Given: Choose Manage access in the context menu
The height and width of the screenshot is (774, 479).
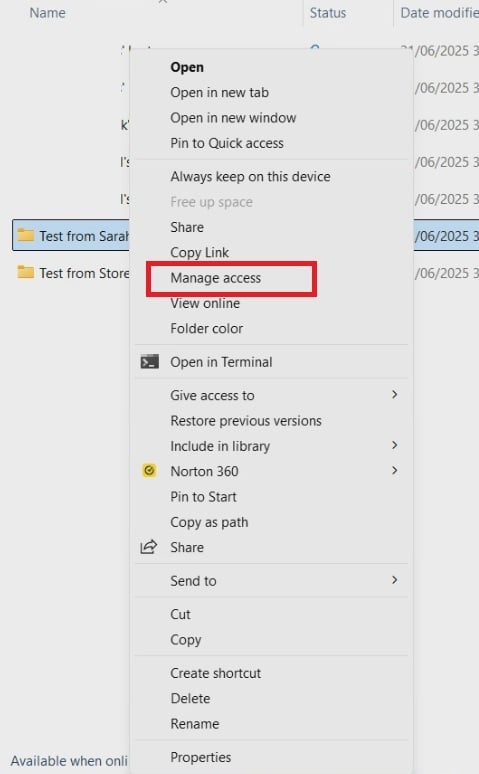Looking at the screenshot, I should pyautogui.click(x=215, y=278).
